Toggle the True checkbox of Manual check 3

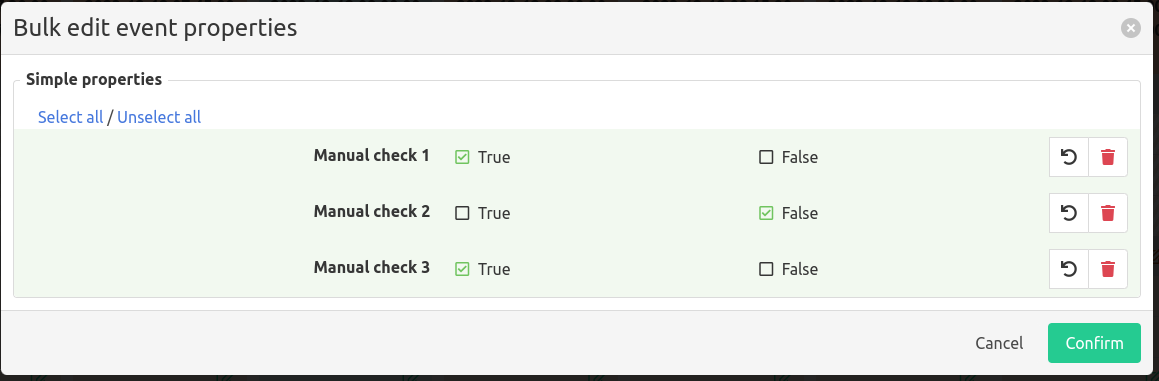pos(462,269)
